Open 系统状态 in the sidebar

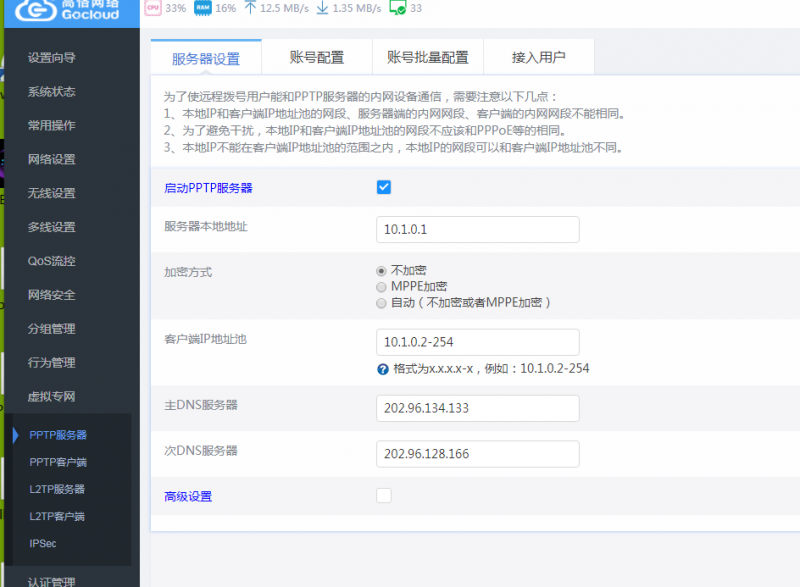point(52,92)
